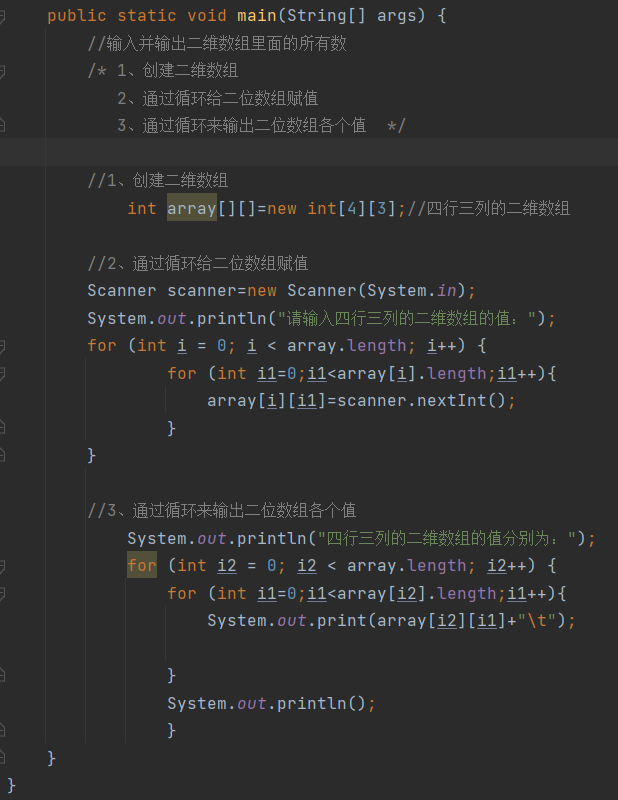Collapse the array[i].length inner loop fold marker
This screenshot has height=800, width=618.
click(x=2, y=373)
